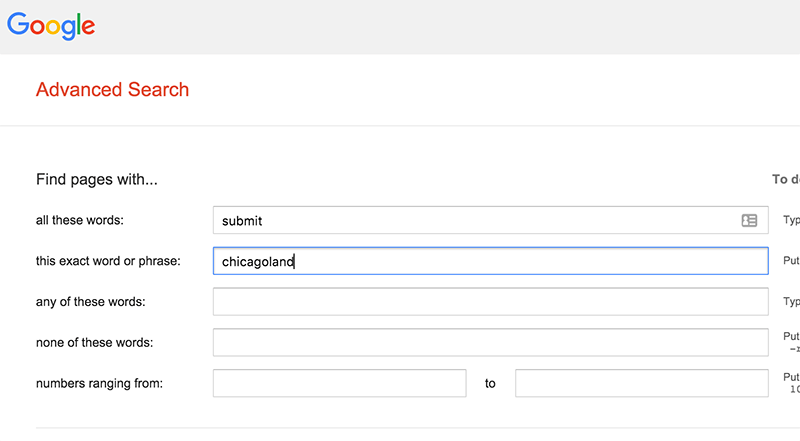Click the 'numbers ranging from' start field
Viewport: 800px width, 441px height.
[x=339, y=383]
